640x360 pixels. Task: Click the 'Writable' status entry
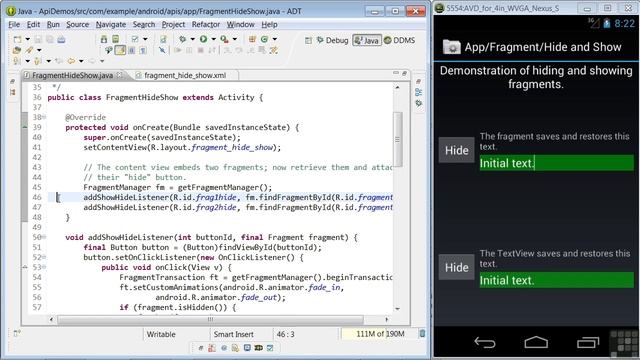[x=161, y=334]
